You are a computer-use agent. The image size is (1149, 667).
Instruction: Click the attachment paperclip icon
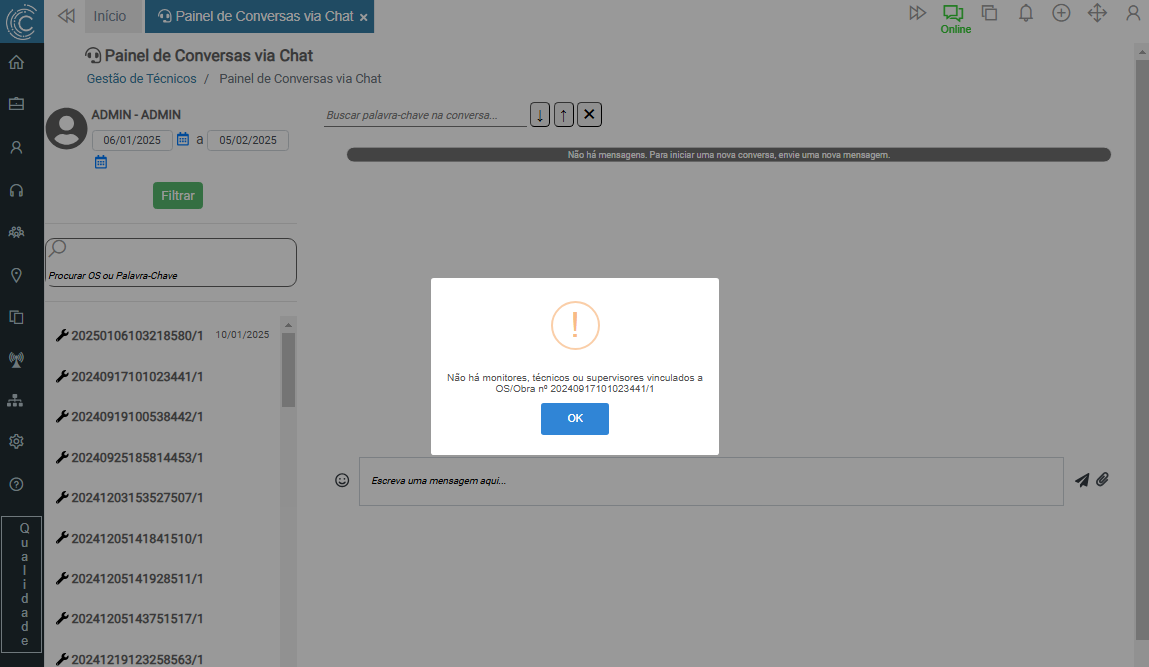[x=1102, y=480]
